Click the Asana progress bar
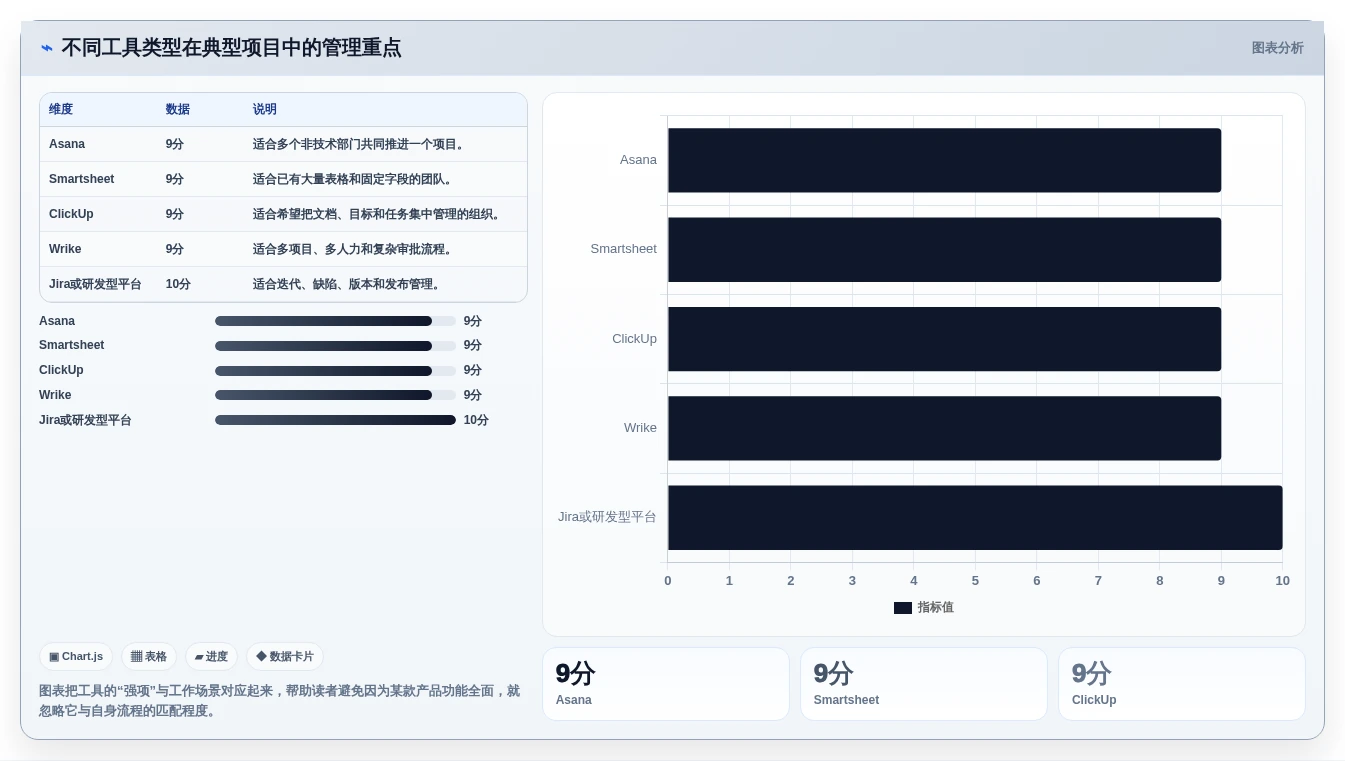 [335, 321]
